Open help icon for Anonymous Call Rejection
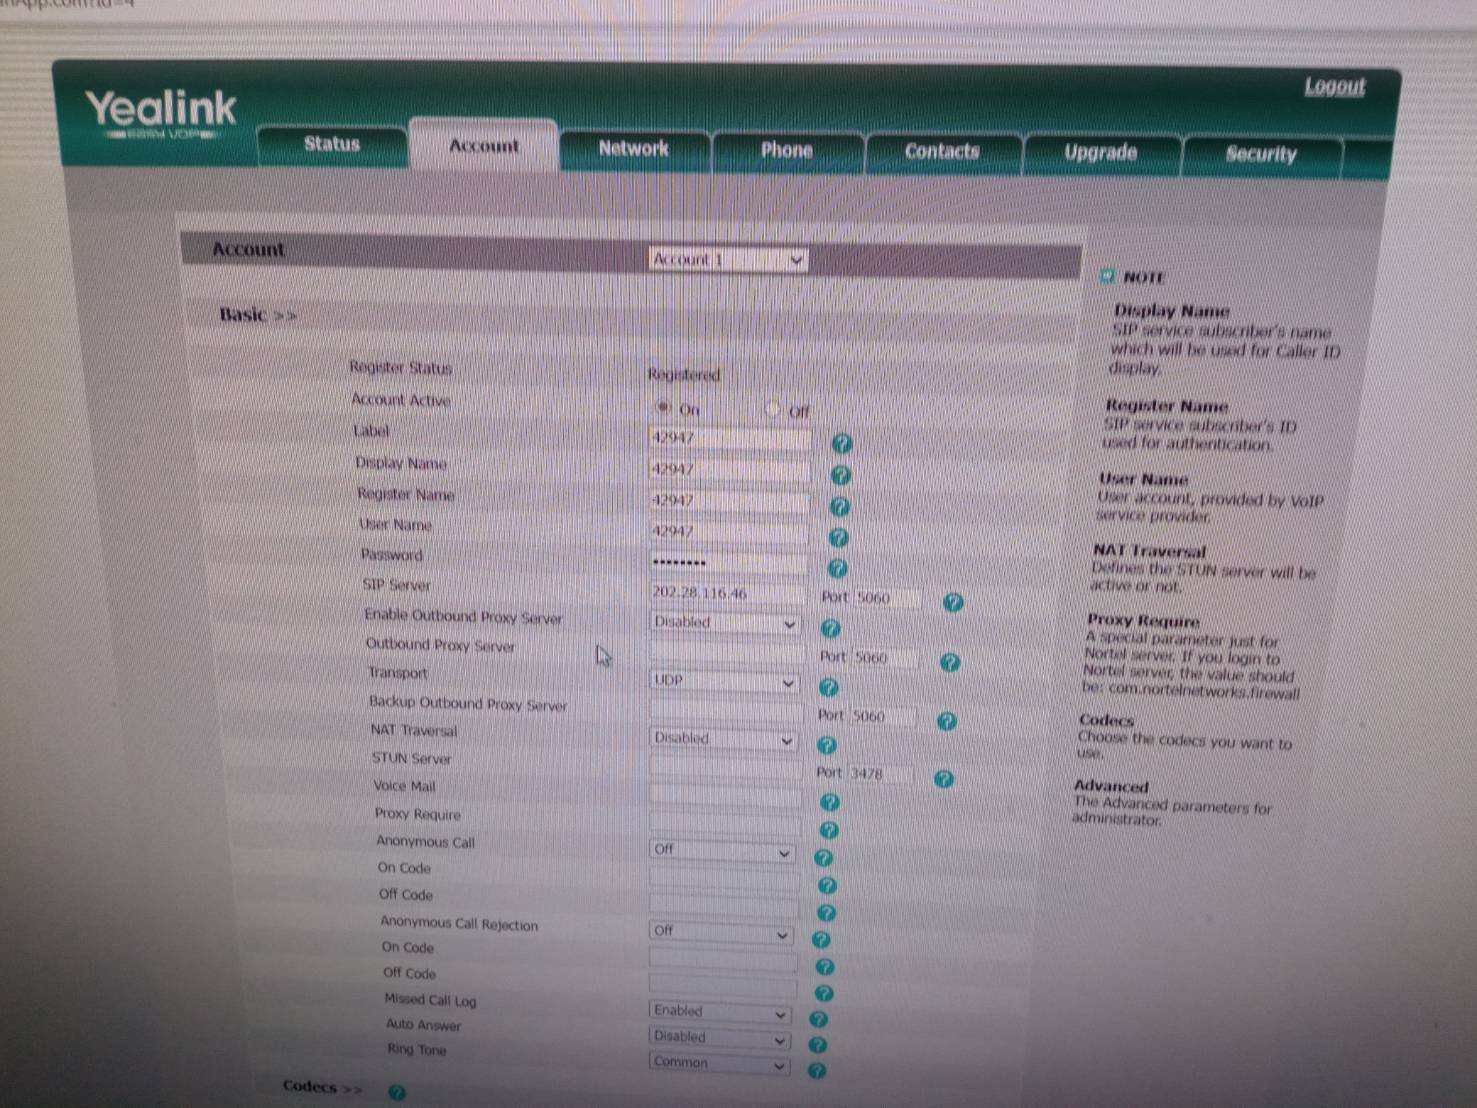 click(821, 940)
